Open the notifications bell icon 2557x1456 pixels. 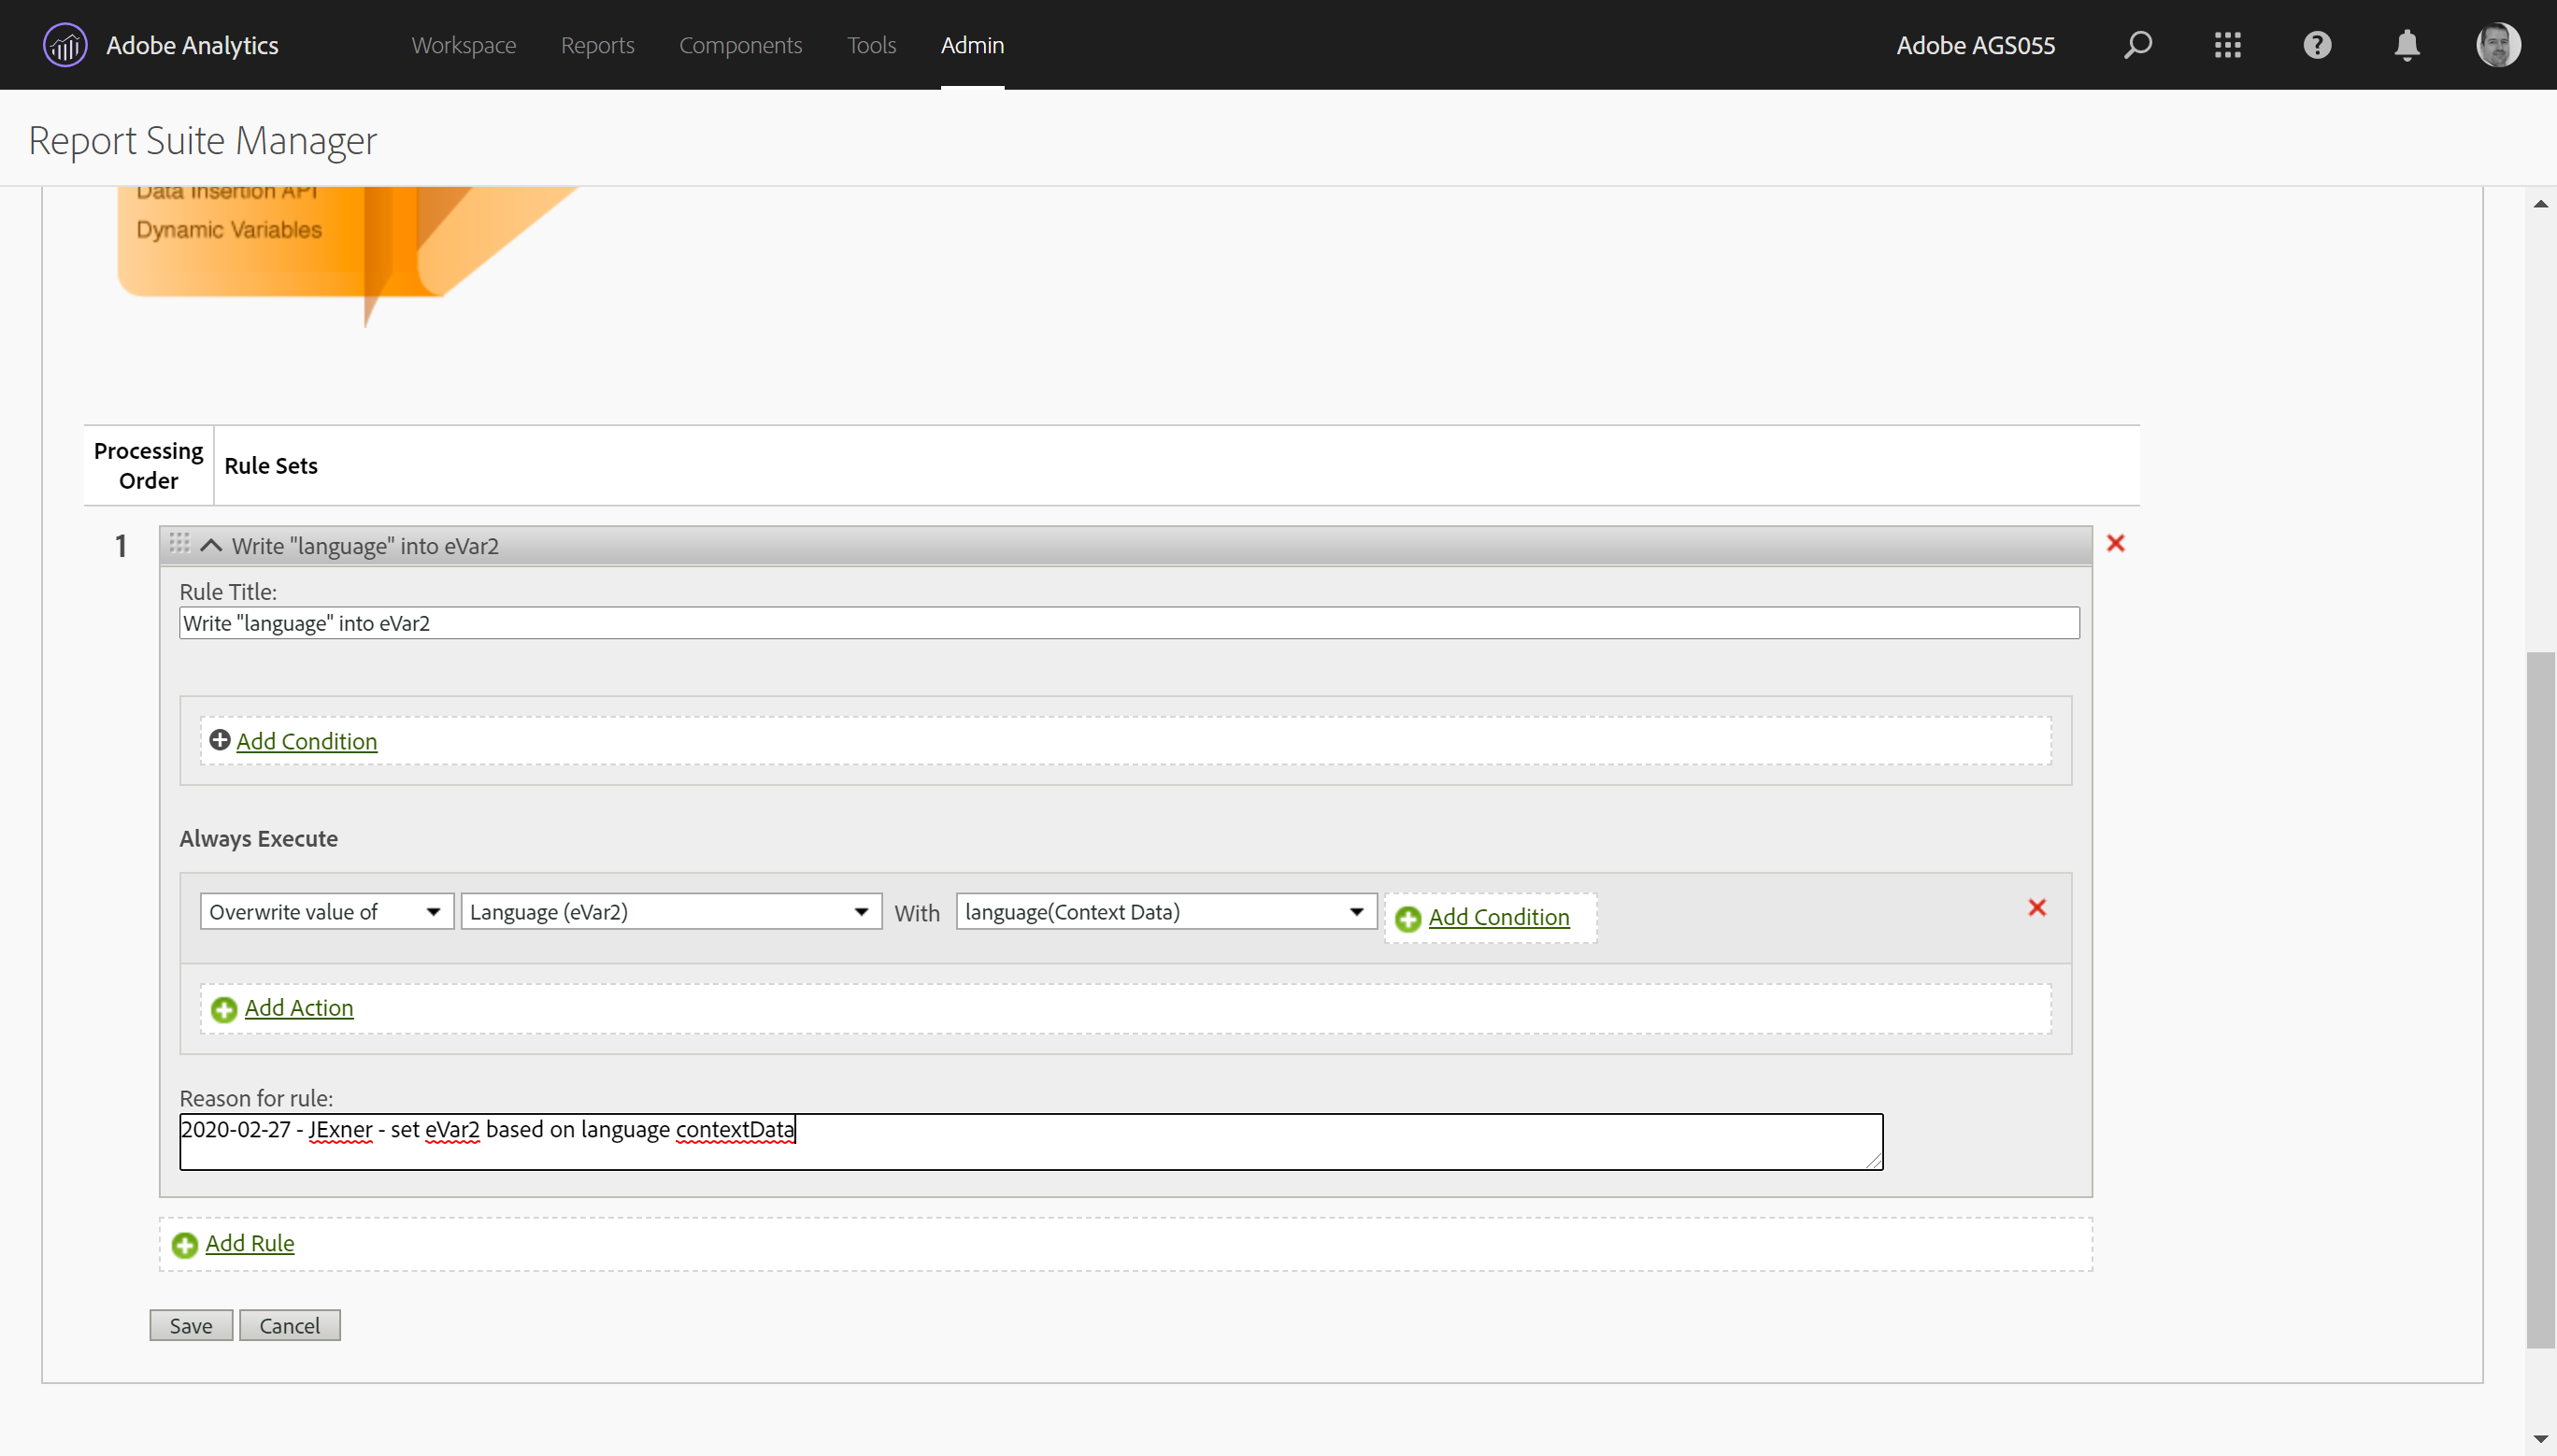[x=2407, y=45]
